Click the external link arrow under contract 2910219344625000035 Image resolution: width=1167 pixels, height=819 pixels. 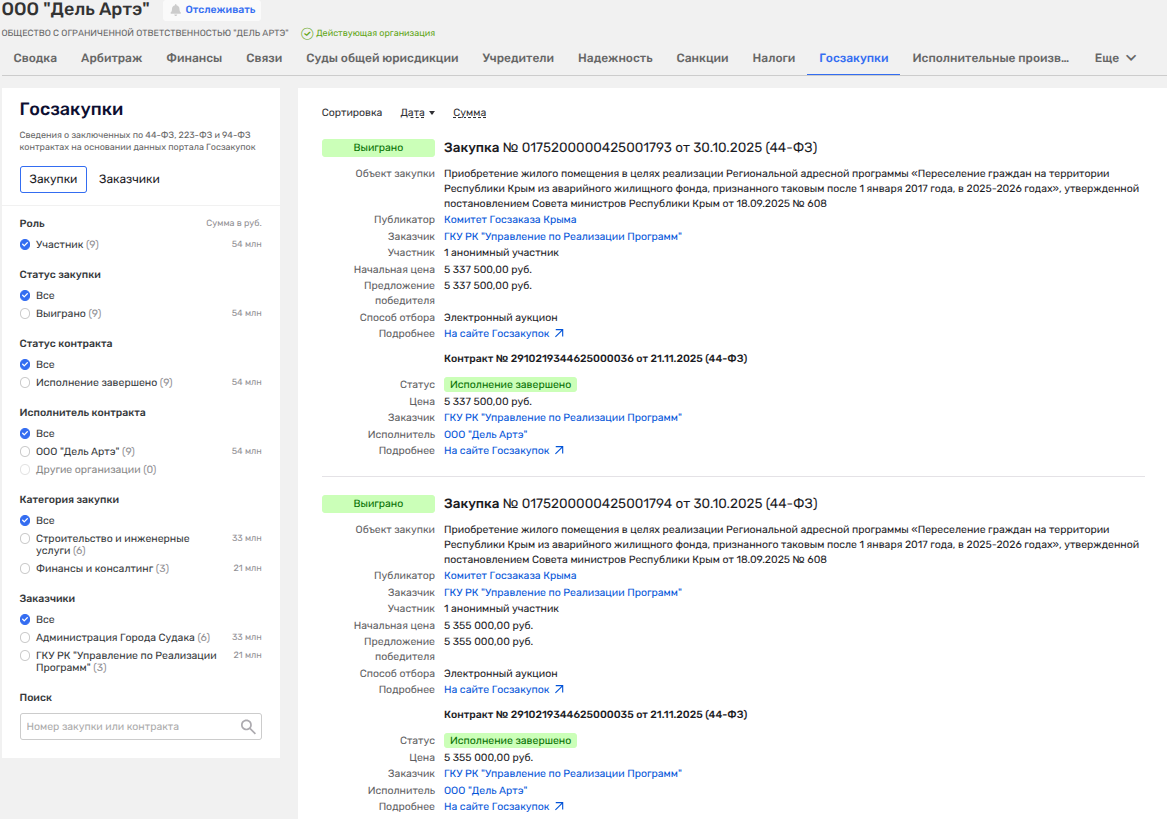559,806
